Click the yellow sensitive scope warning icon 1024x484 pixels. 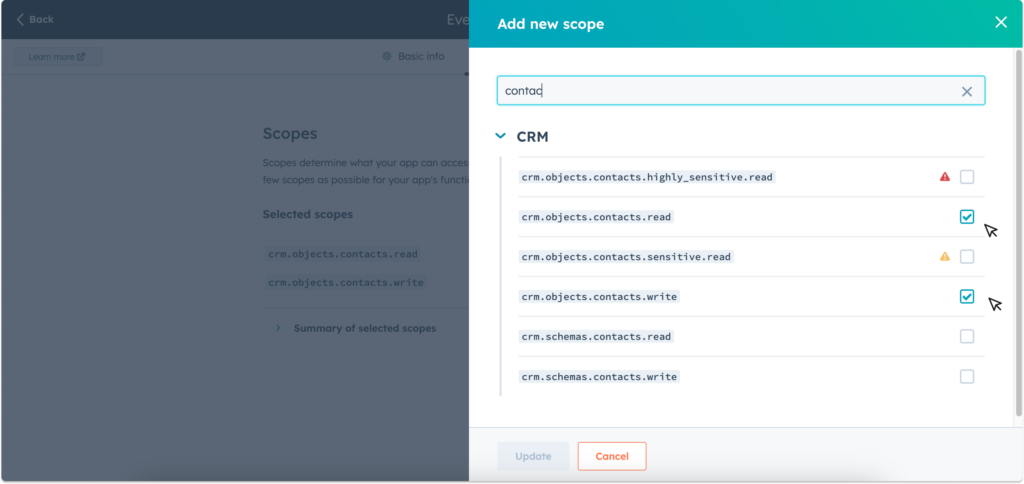tap(945, 257)
